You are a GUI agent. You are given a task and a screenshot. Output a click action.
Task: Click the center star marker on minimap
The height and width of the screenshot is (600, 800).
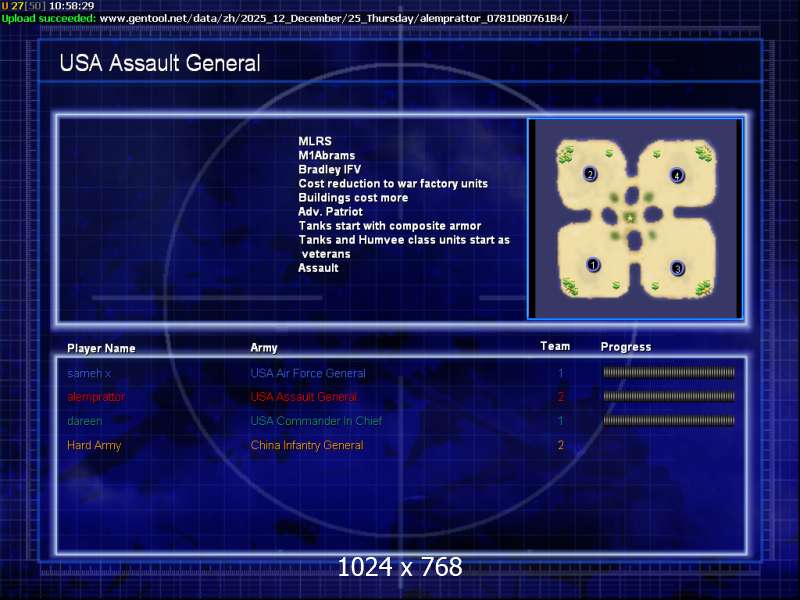pos(630,218)
